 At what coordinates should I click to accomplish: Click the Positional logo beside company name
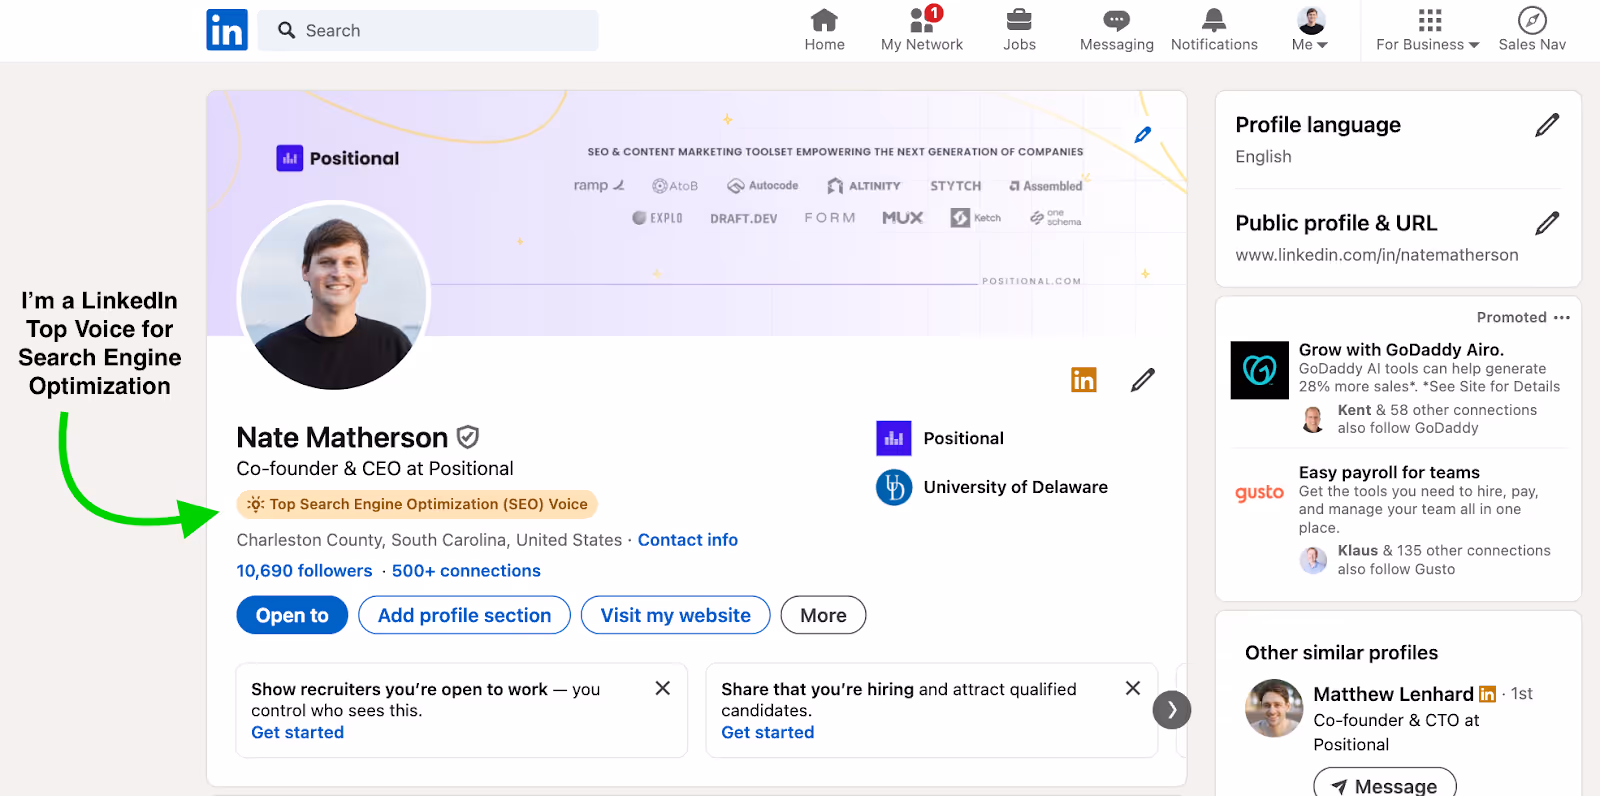click(x=894, y=438)
